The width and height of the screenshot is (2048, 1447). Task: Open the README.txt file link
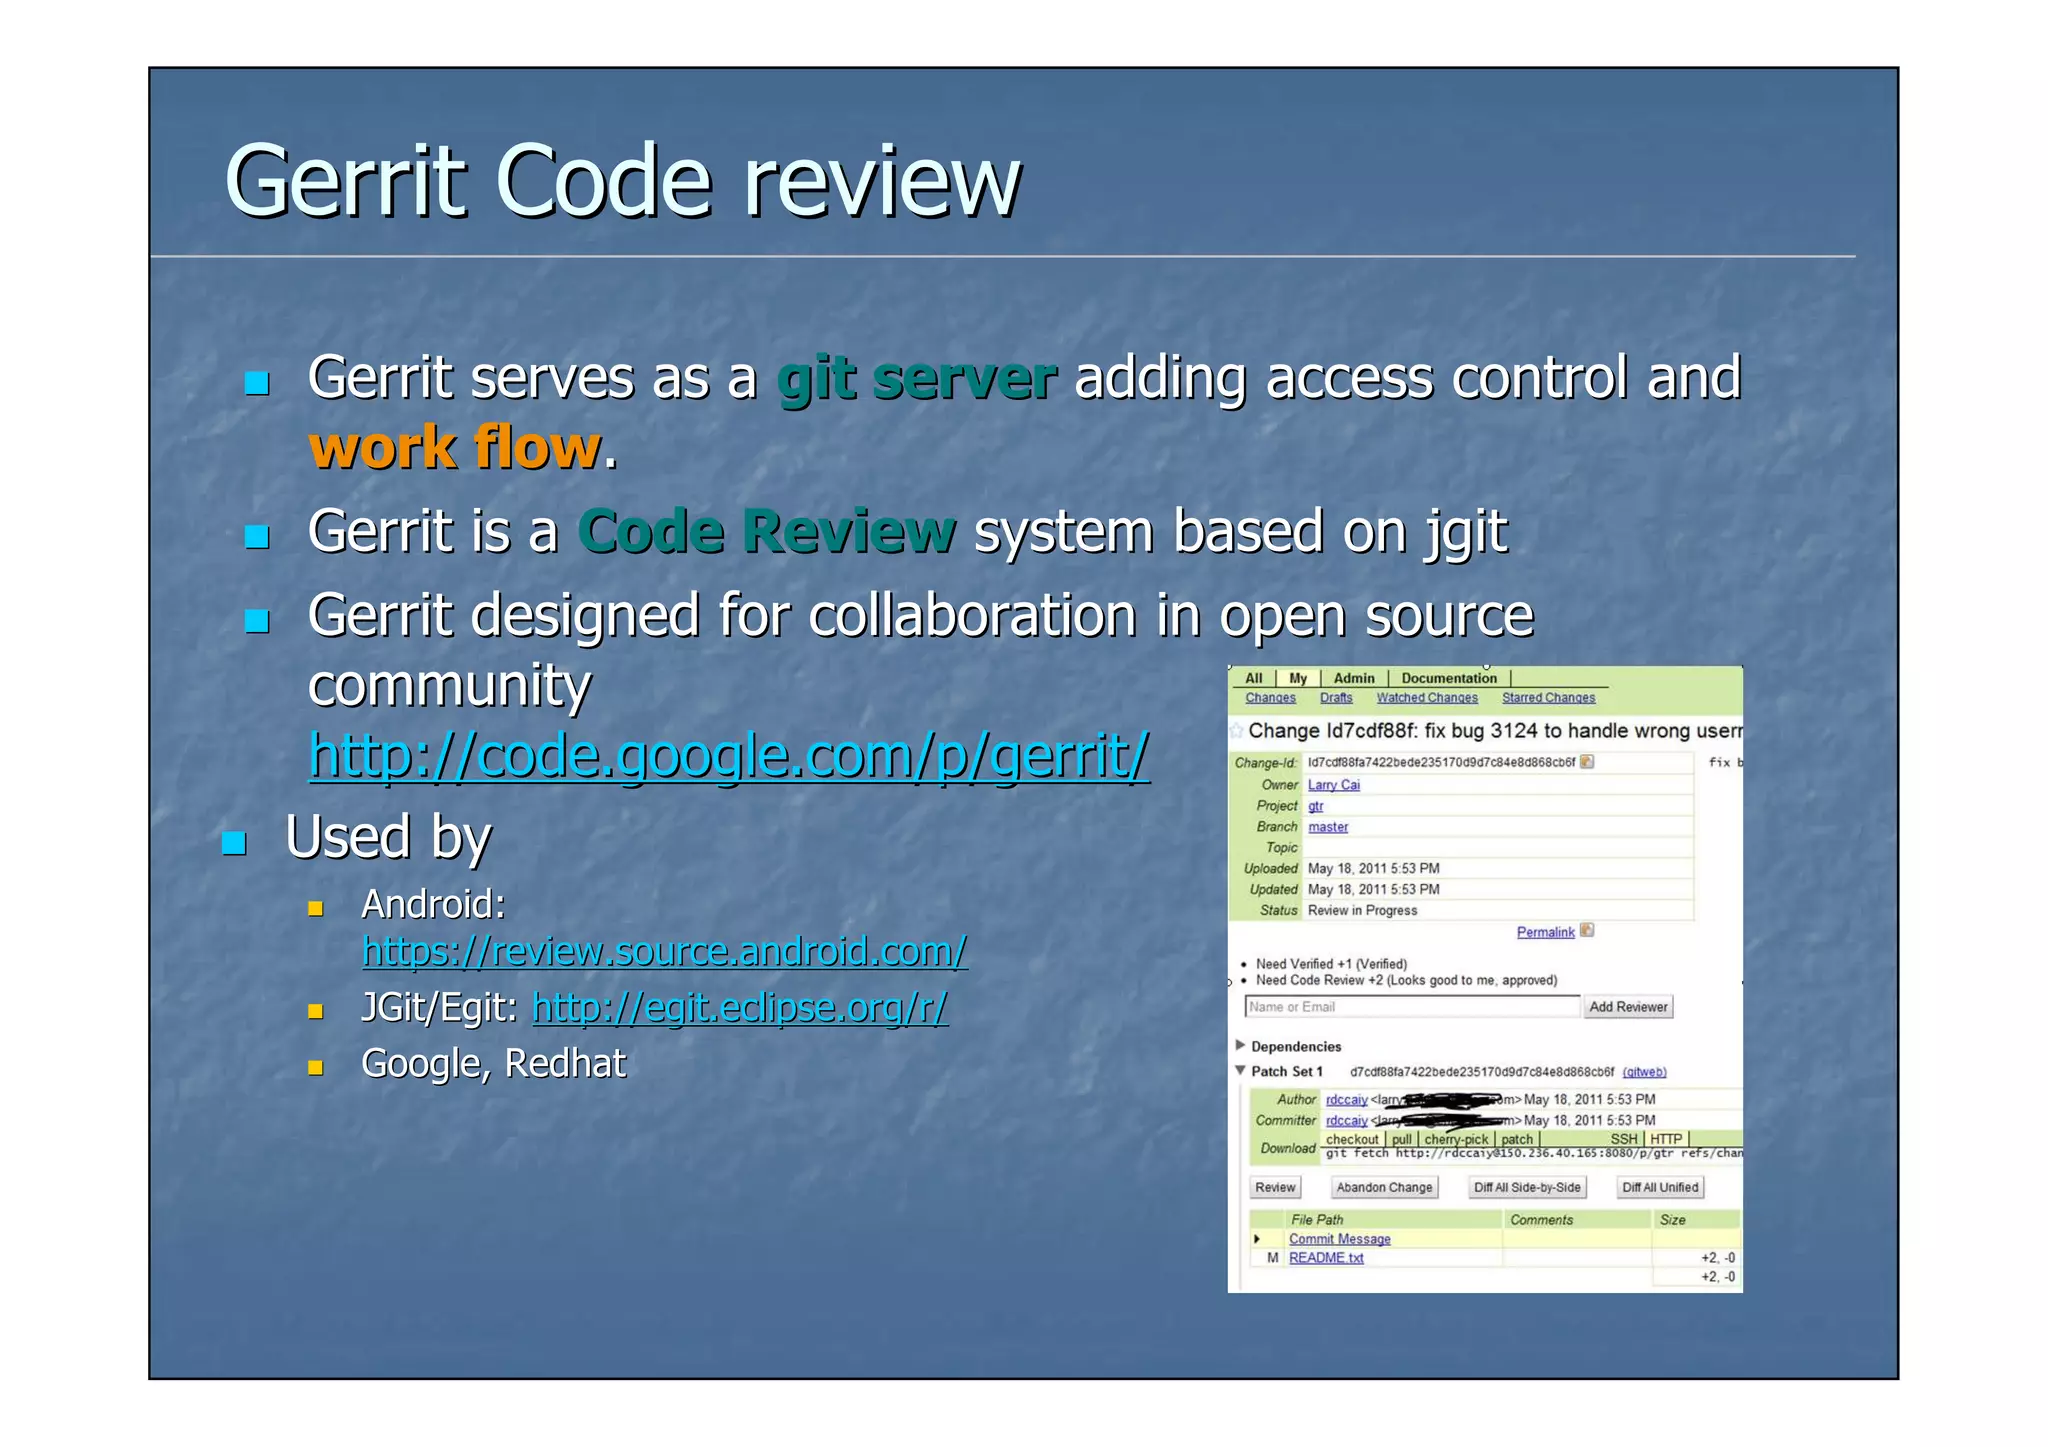1326,1258
